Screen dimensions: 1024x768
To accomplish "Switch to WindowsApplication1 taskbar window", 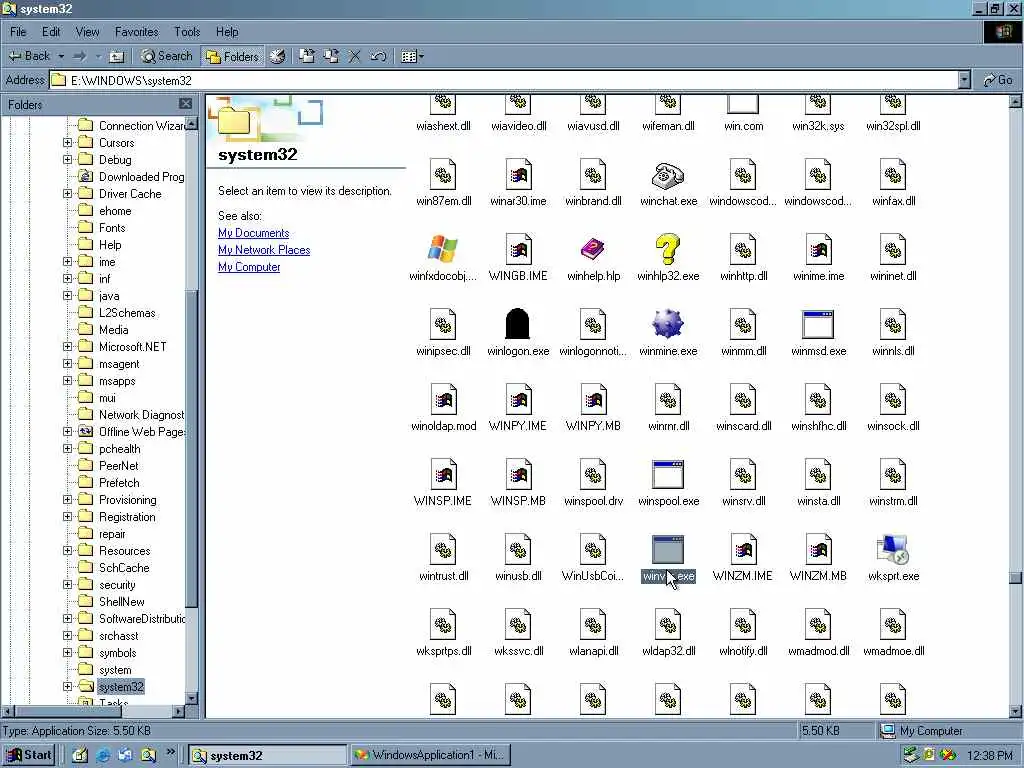I will point(429,755).
